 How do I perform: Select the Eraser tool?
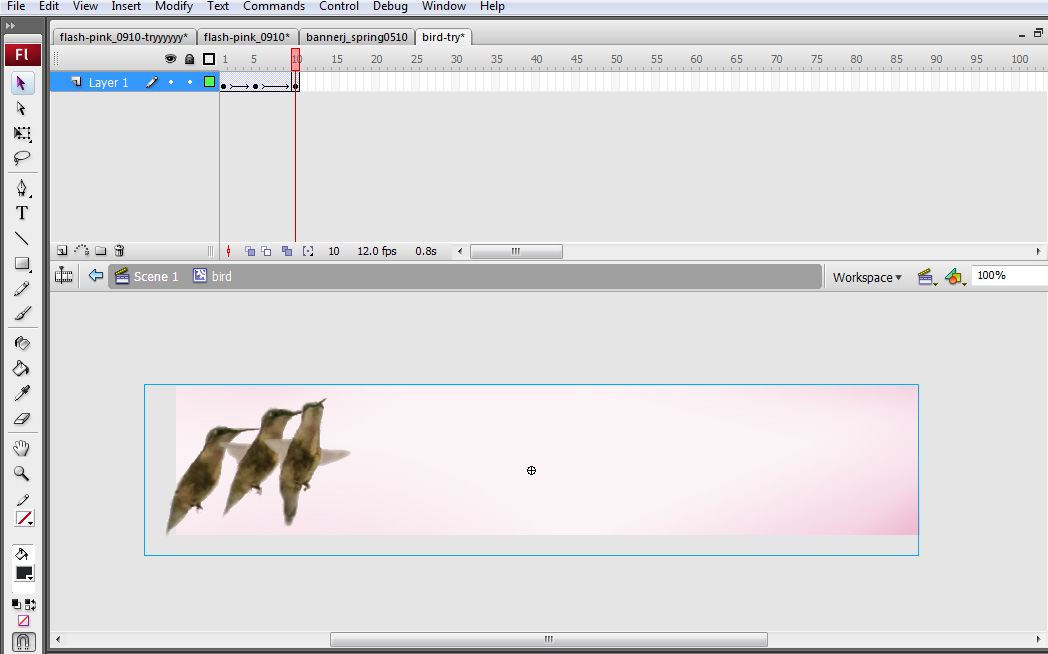(x=21, y=419)
